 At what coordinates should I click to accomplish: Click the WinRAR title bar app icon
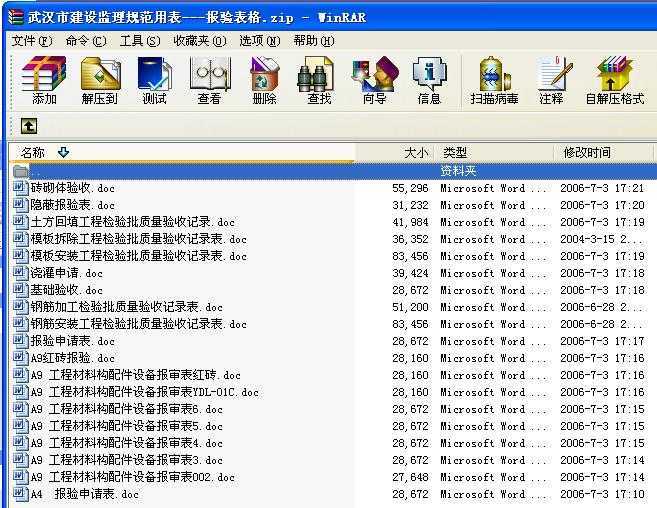[x=16, y=17]
